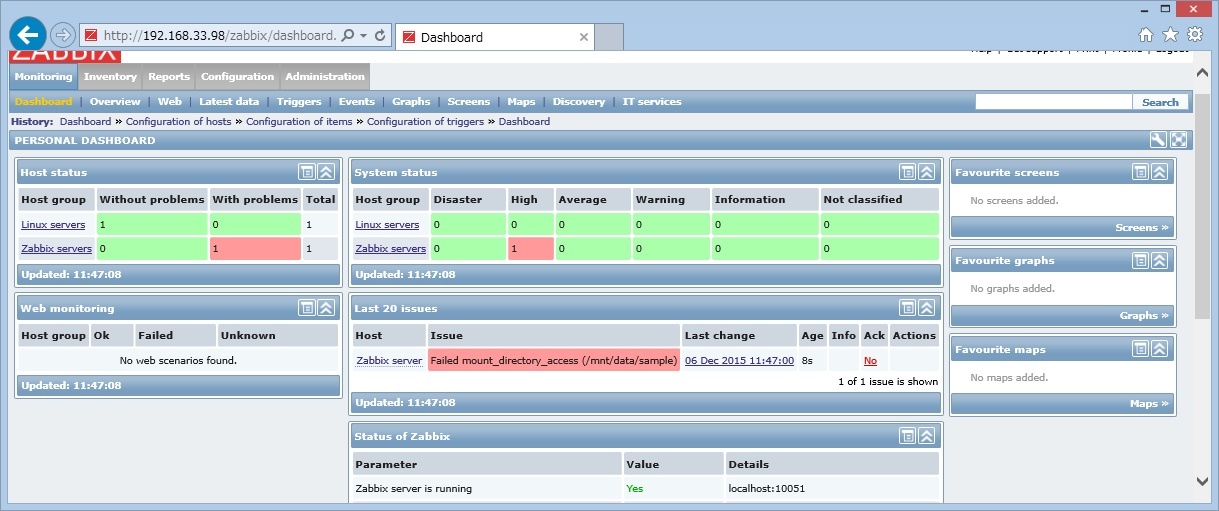
Task: Toggle fullscreen icon in Personal Dashboard header
Action: click(x=1179, y=140)
